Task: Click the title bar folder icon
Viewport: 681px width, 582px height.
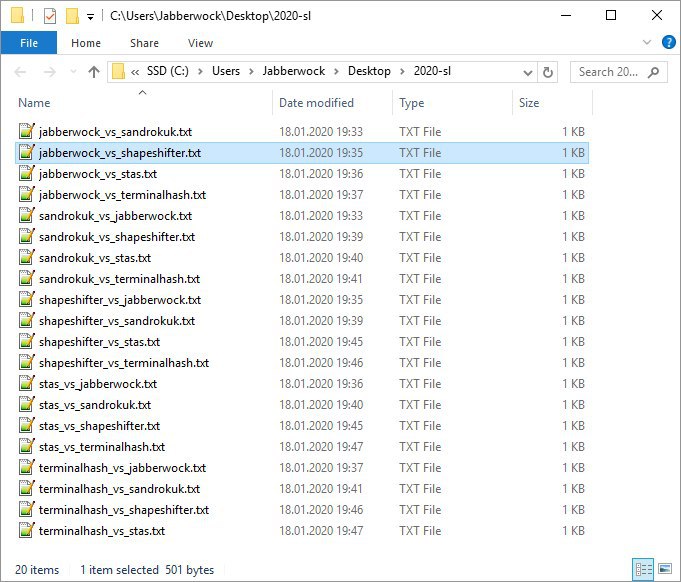Action: [17, 16]
